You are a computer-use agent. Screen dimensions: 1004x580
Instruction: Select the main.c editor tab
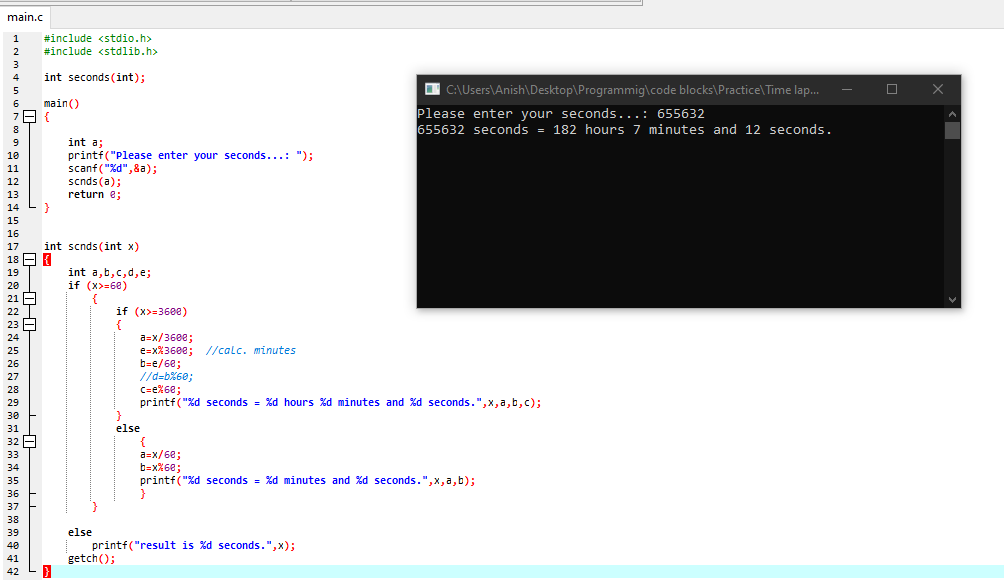[25, 17]
